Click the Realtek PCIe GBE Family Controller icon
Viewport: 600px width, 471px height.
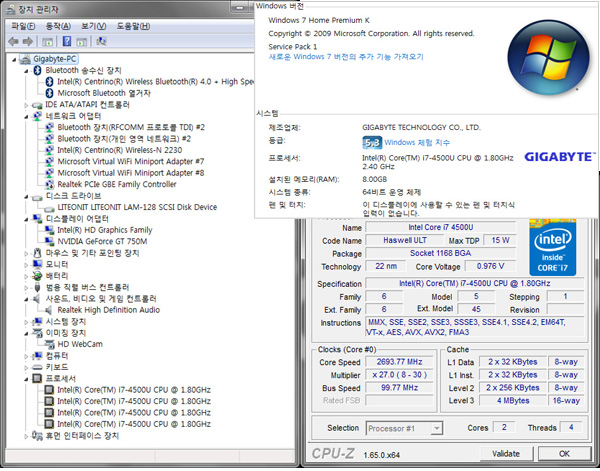tap(50, 184)
